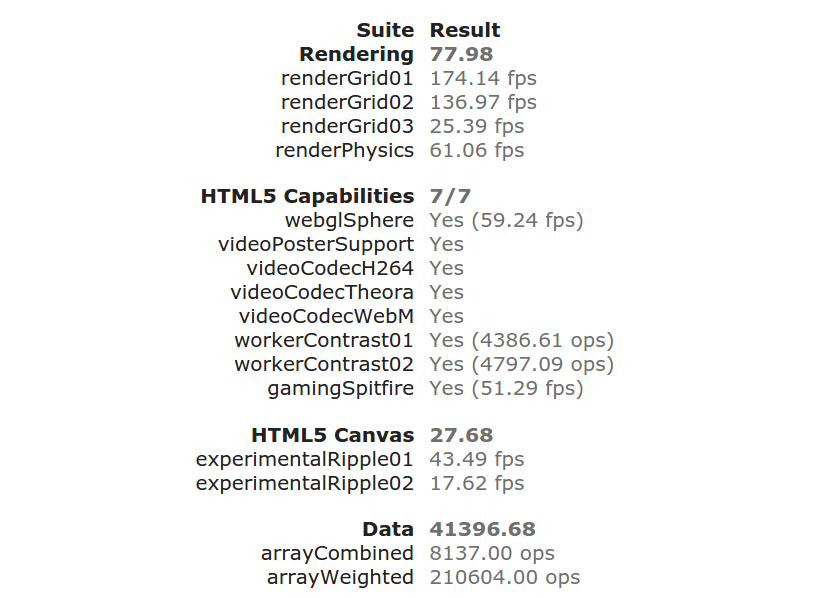Click the 17.62 fps result value
The width and height of the screenshot is (833, 598).
tap(477, 483)
